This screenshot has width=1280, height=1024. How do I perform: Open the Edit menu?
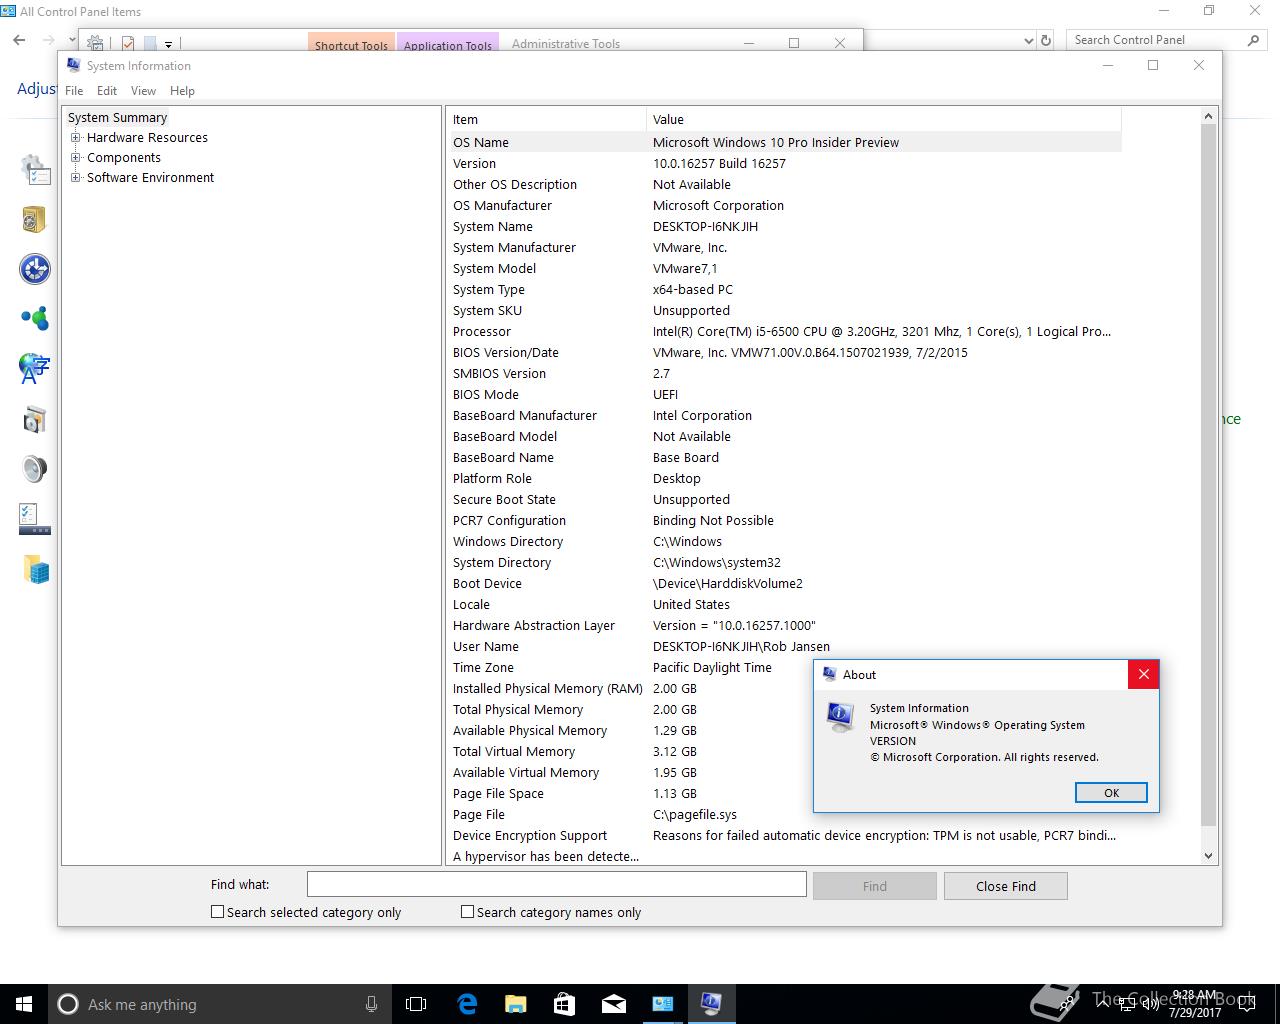(x=107, y=90)
